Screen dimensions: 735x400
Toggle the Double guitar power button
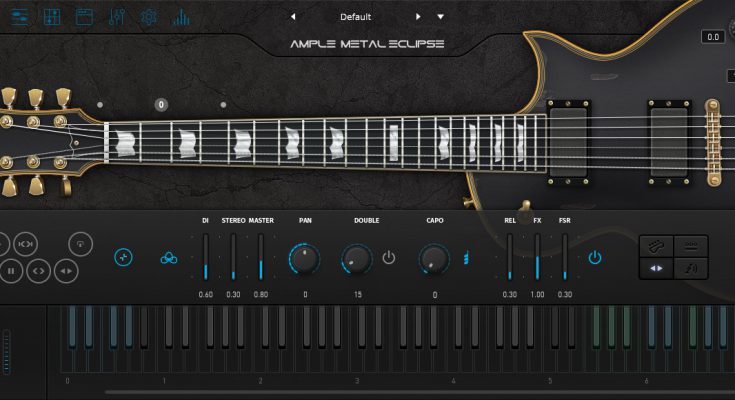tap(388, 258)
